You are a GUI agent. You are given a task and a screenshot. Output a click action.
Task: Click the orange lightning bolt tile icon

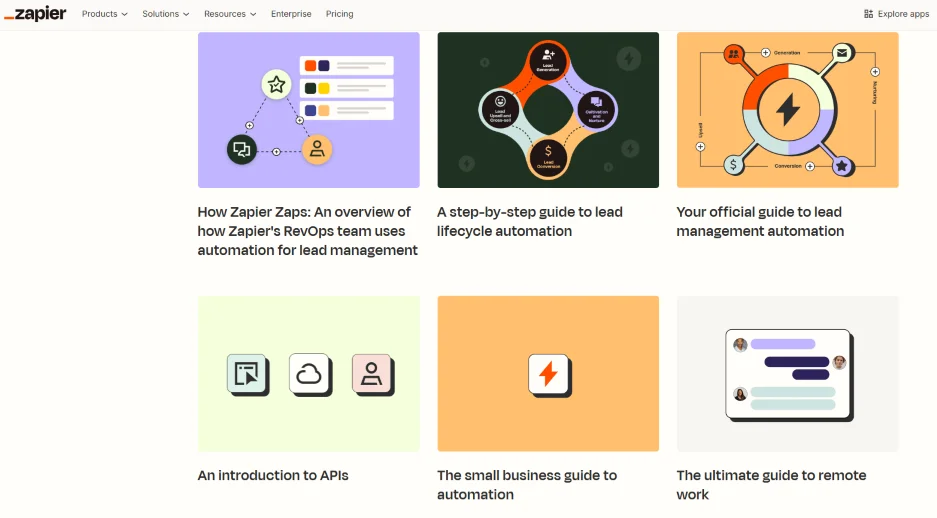tap(548, 374)
